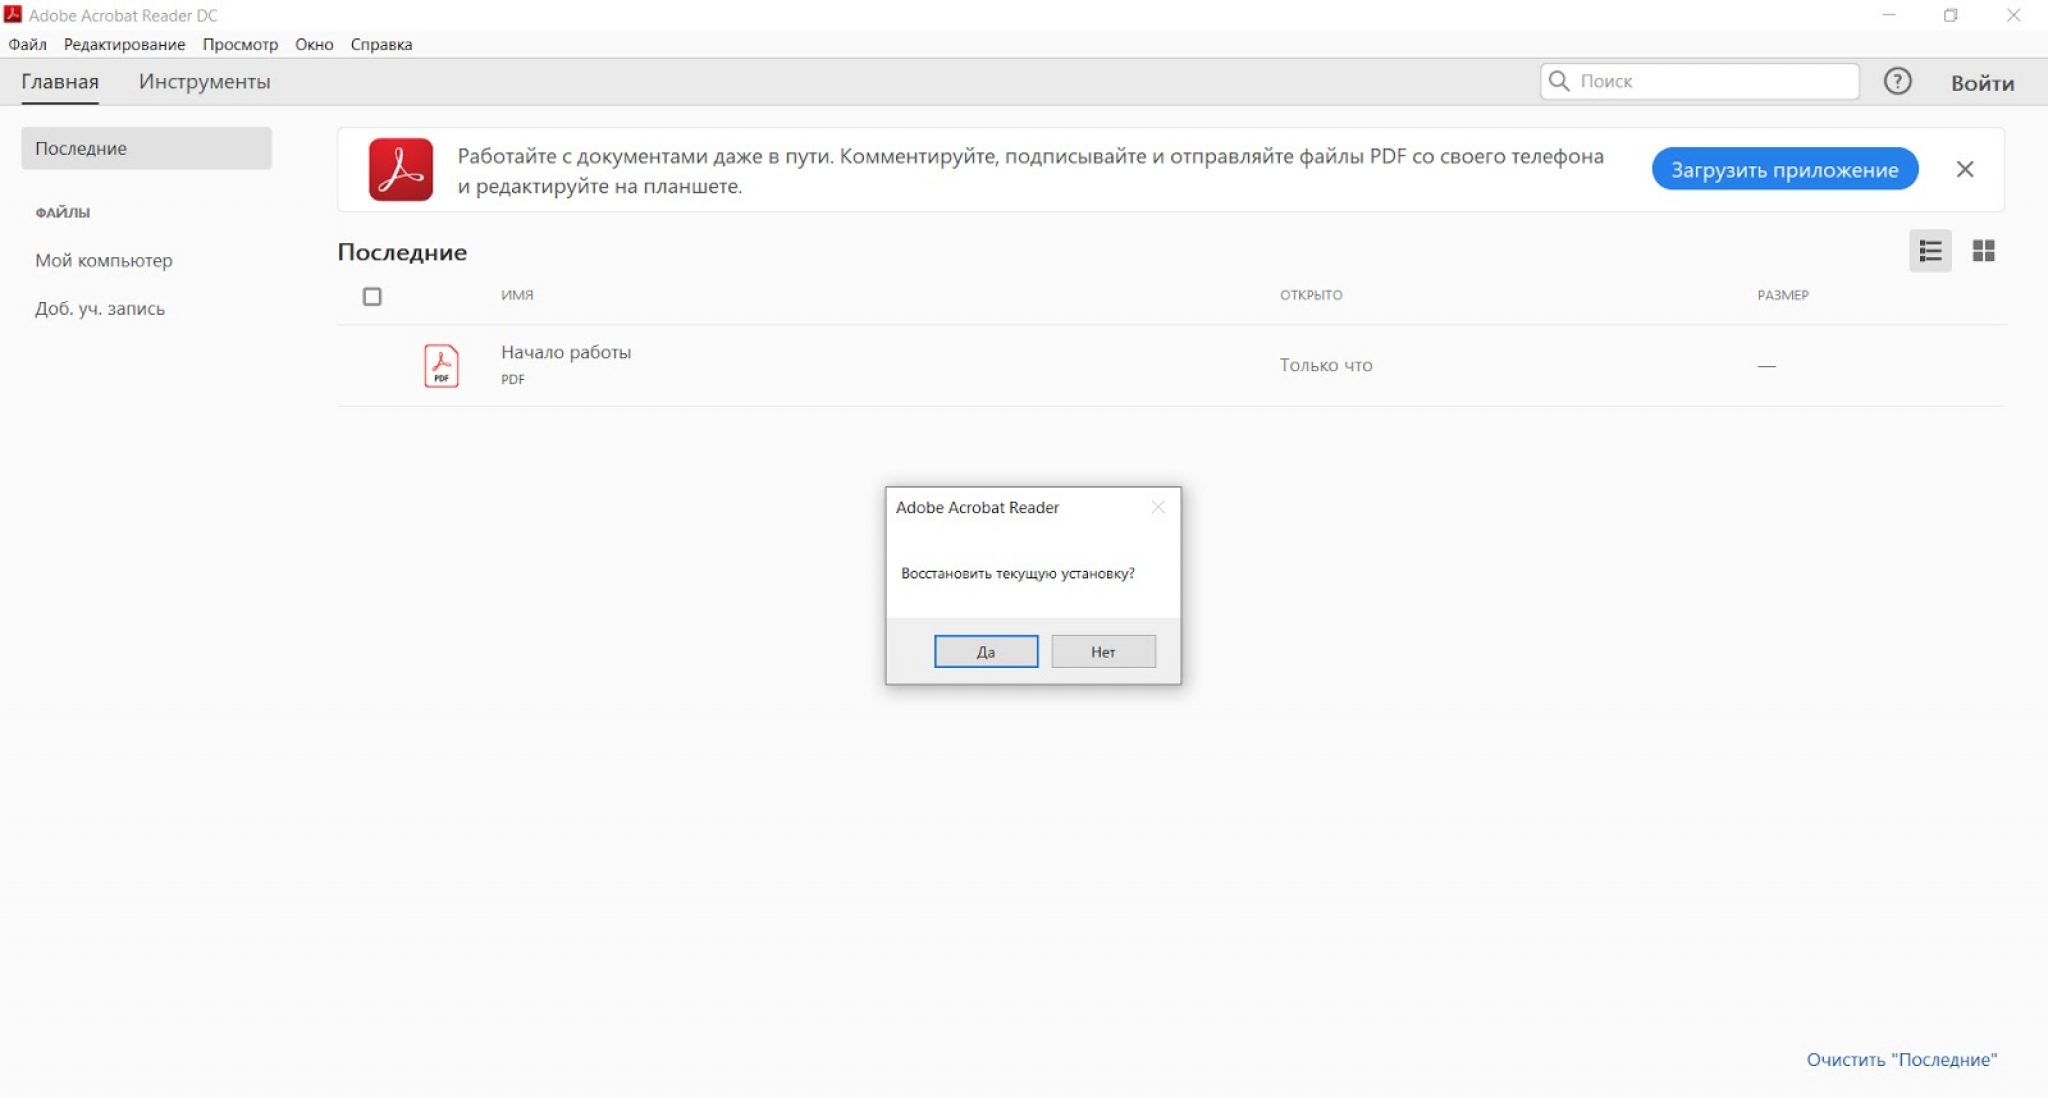Minimize the Acrobat Reader window

point(1888,15)
